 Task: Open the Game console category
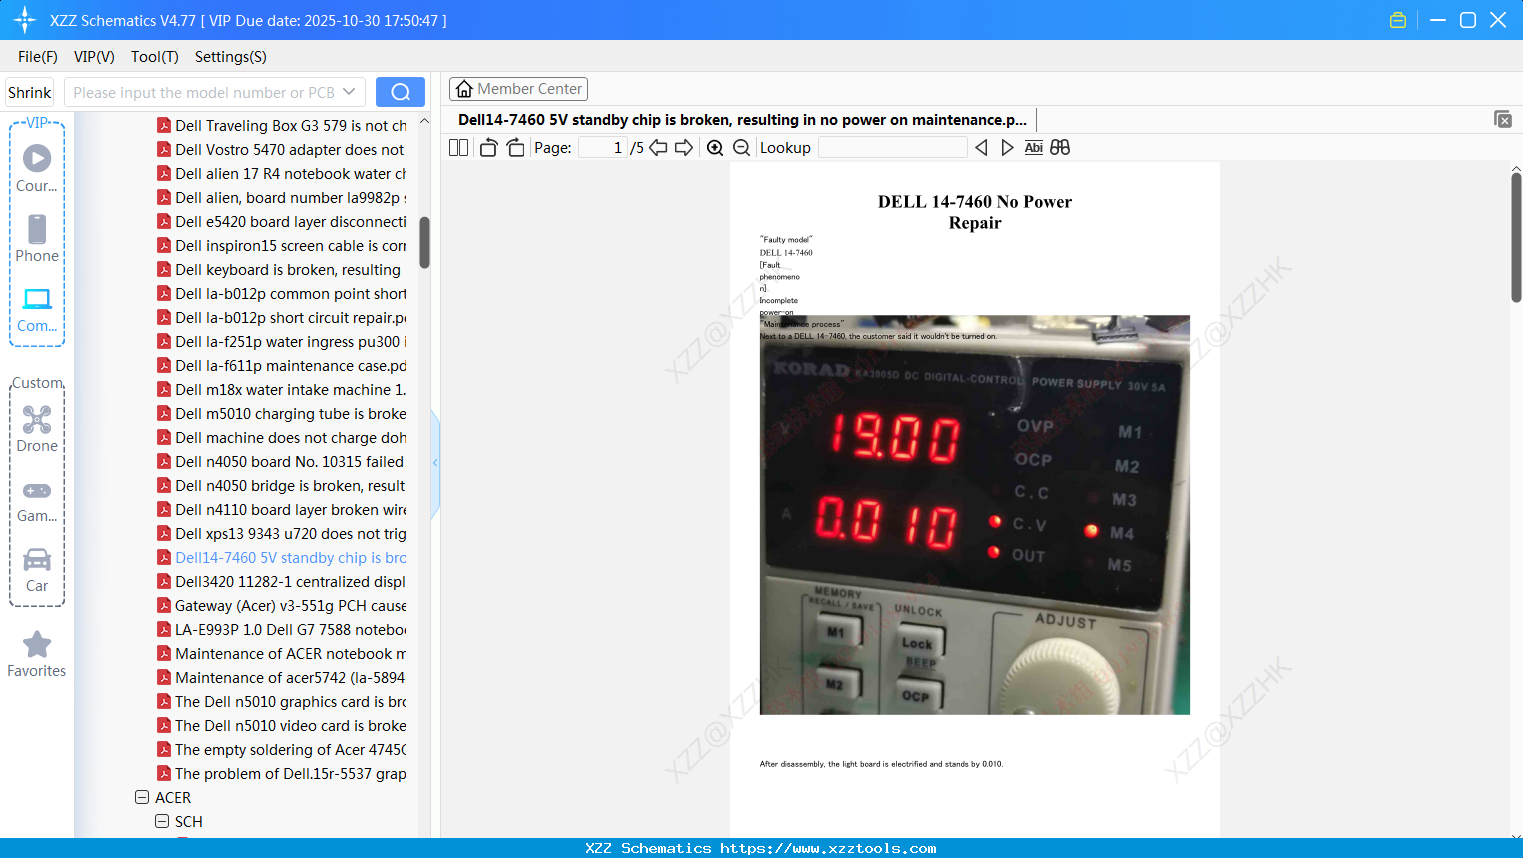coord(37,500)
